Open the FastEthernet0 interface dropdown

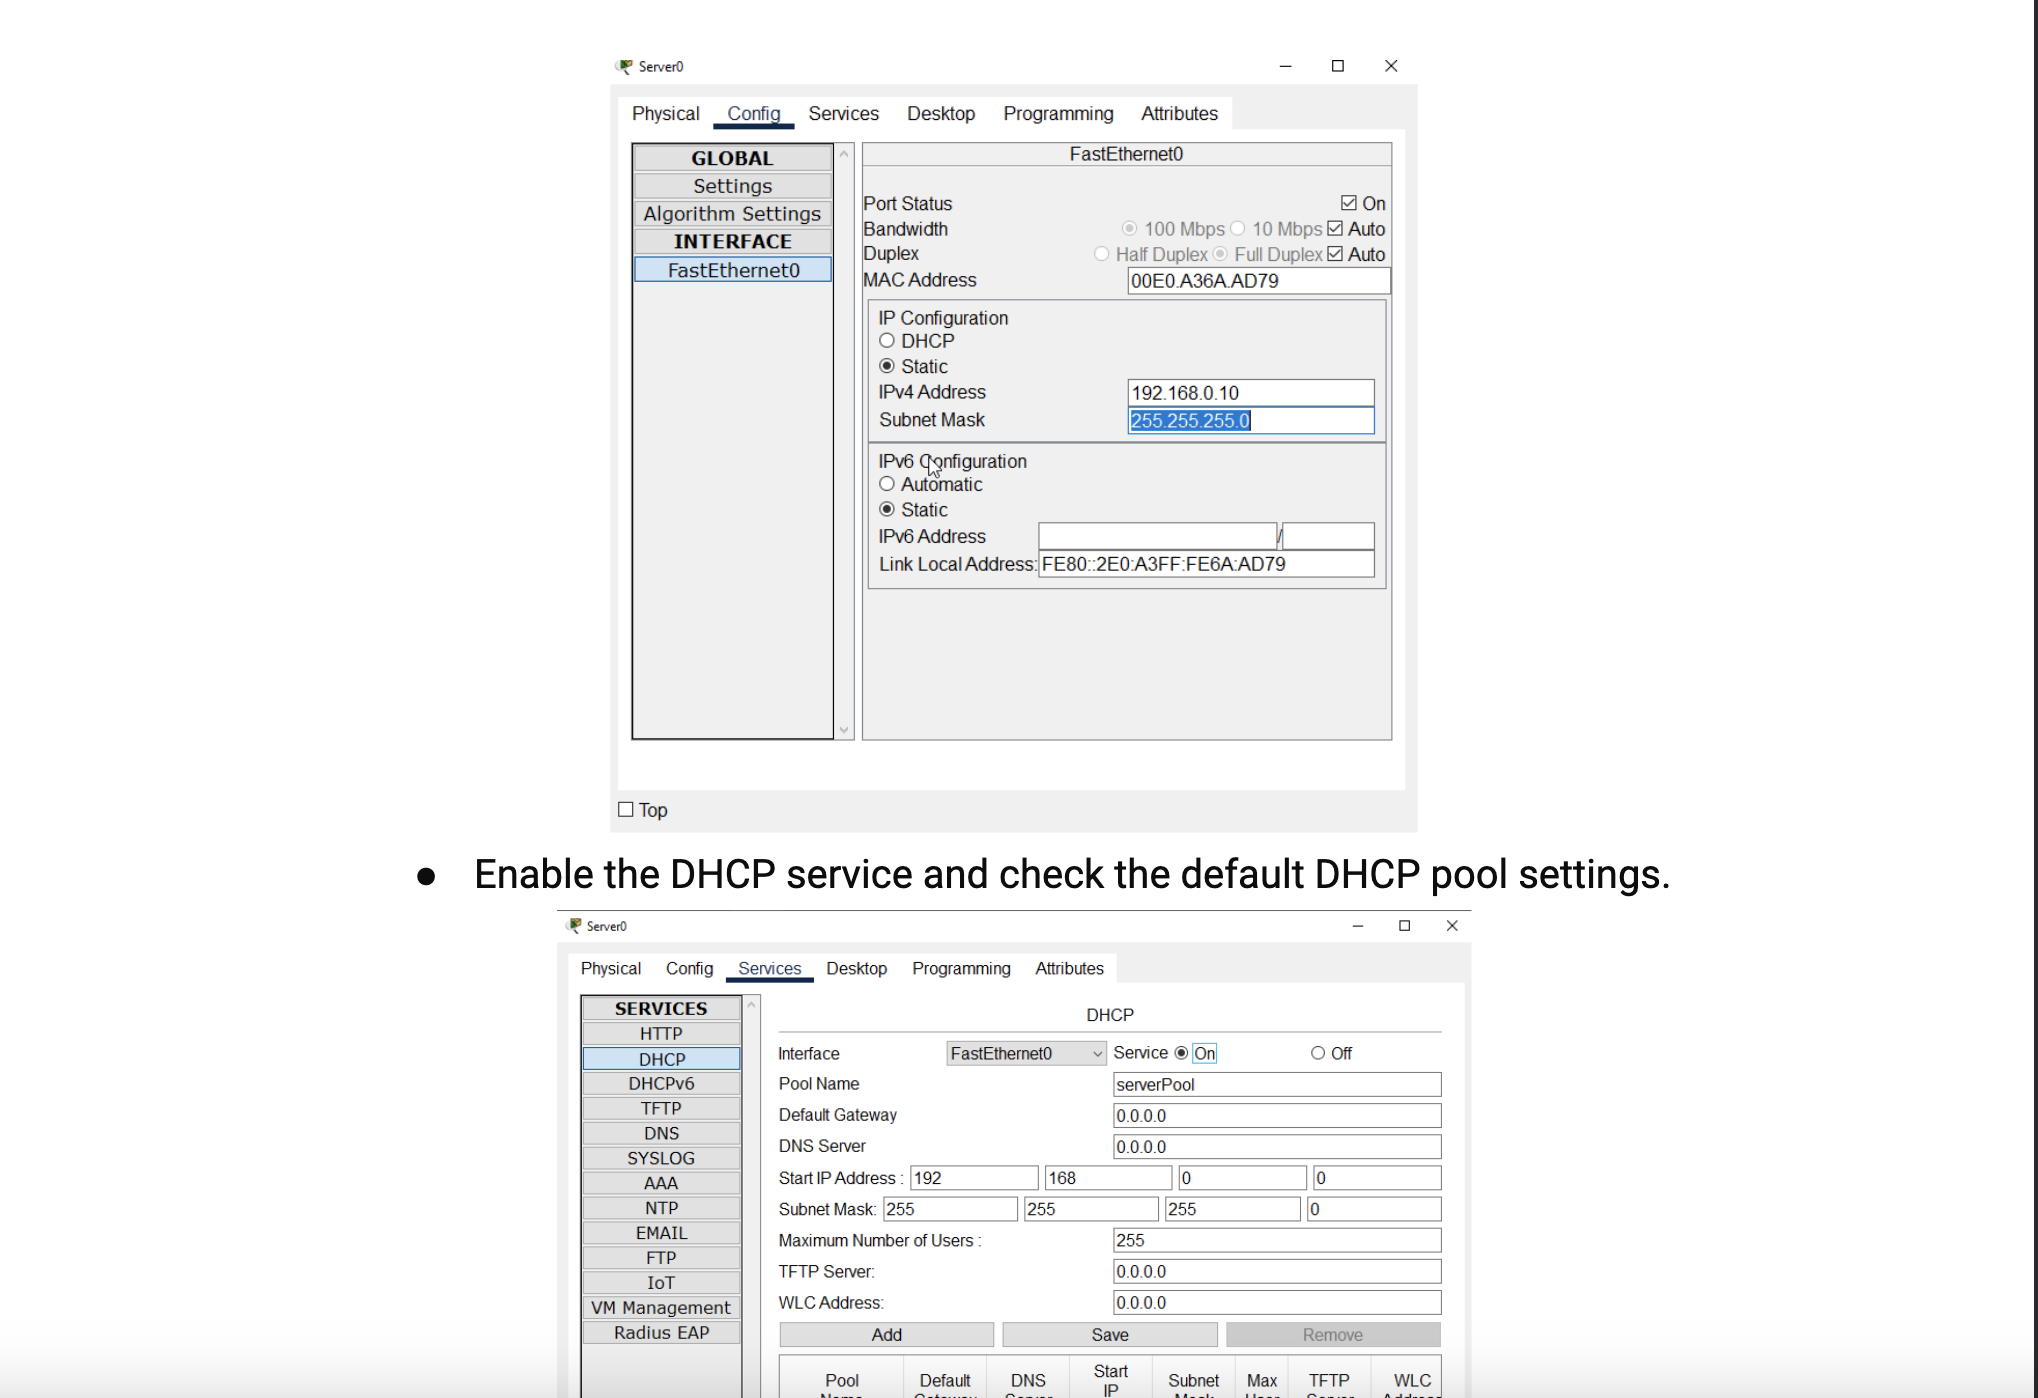tap(1025, 1053)
